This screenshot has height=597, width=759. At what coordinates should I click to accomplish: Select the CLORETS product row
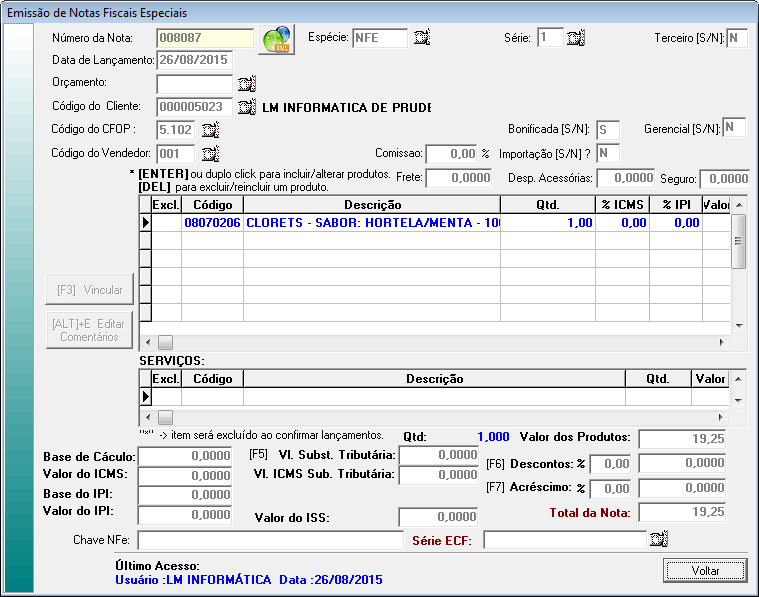[x=371, y=223]
